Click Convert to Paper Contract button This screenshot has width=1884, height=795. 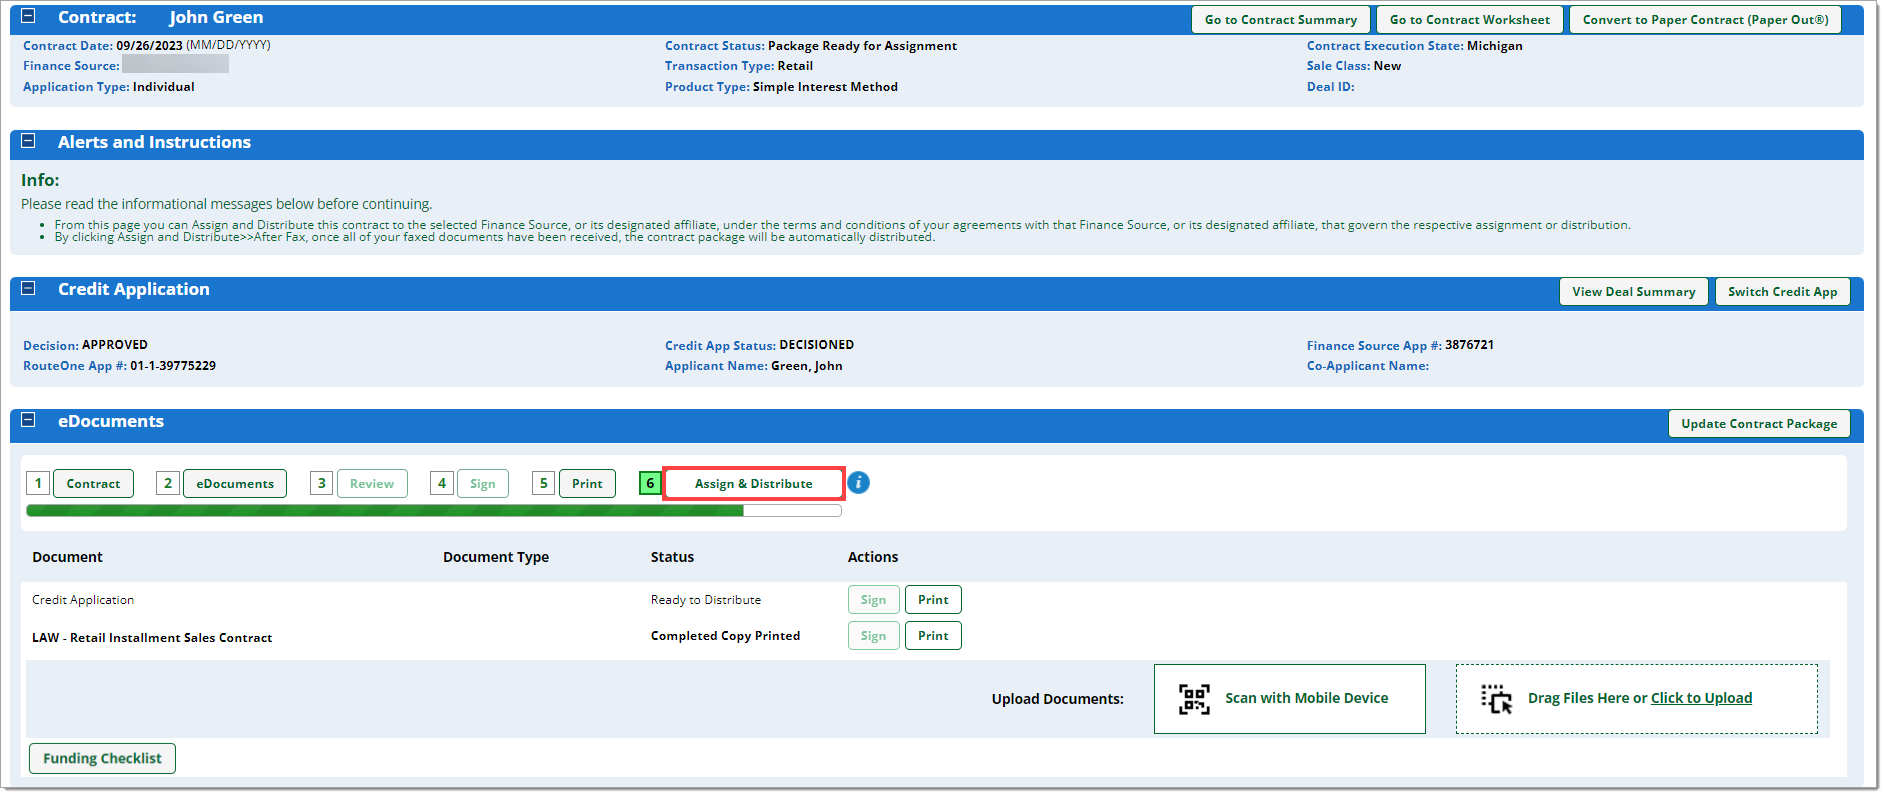coord(1705,20)
